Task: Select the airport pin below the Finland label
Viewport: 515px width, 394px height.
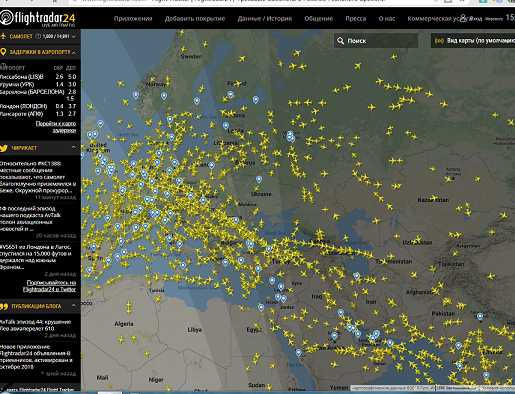Action: pos(230,95)
